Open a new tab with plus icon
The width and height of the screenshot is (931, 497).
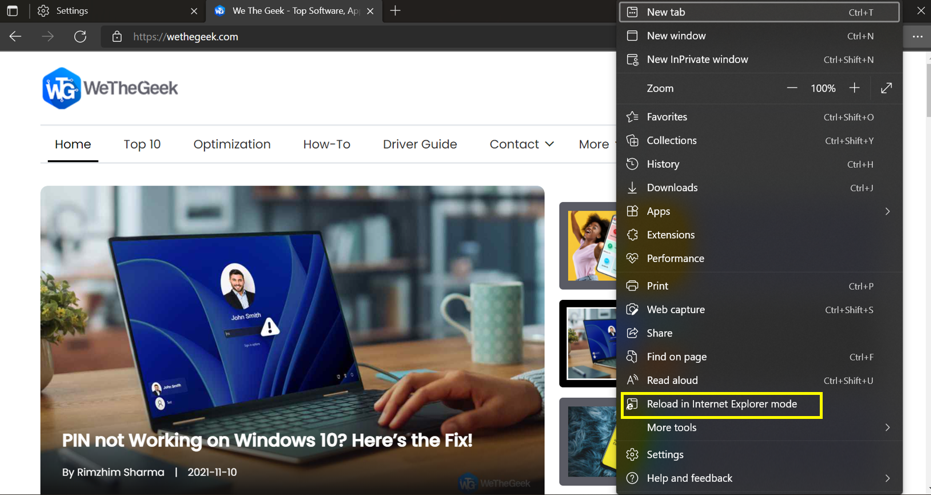pos(395,11)
